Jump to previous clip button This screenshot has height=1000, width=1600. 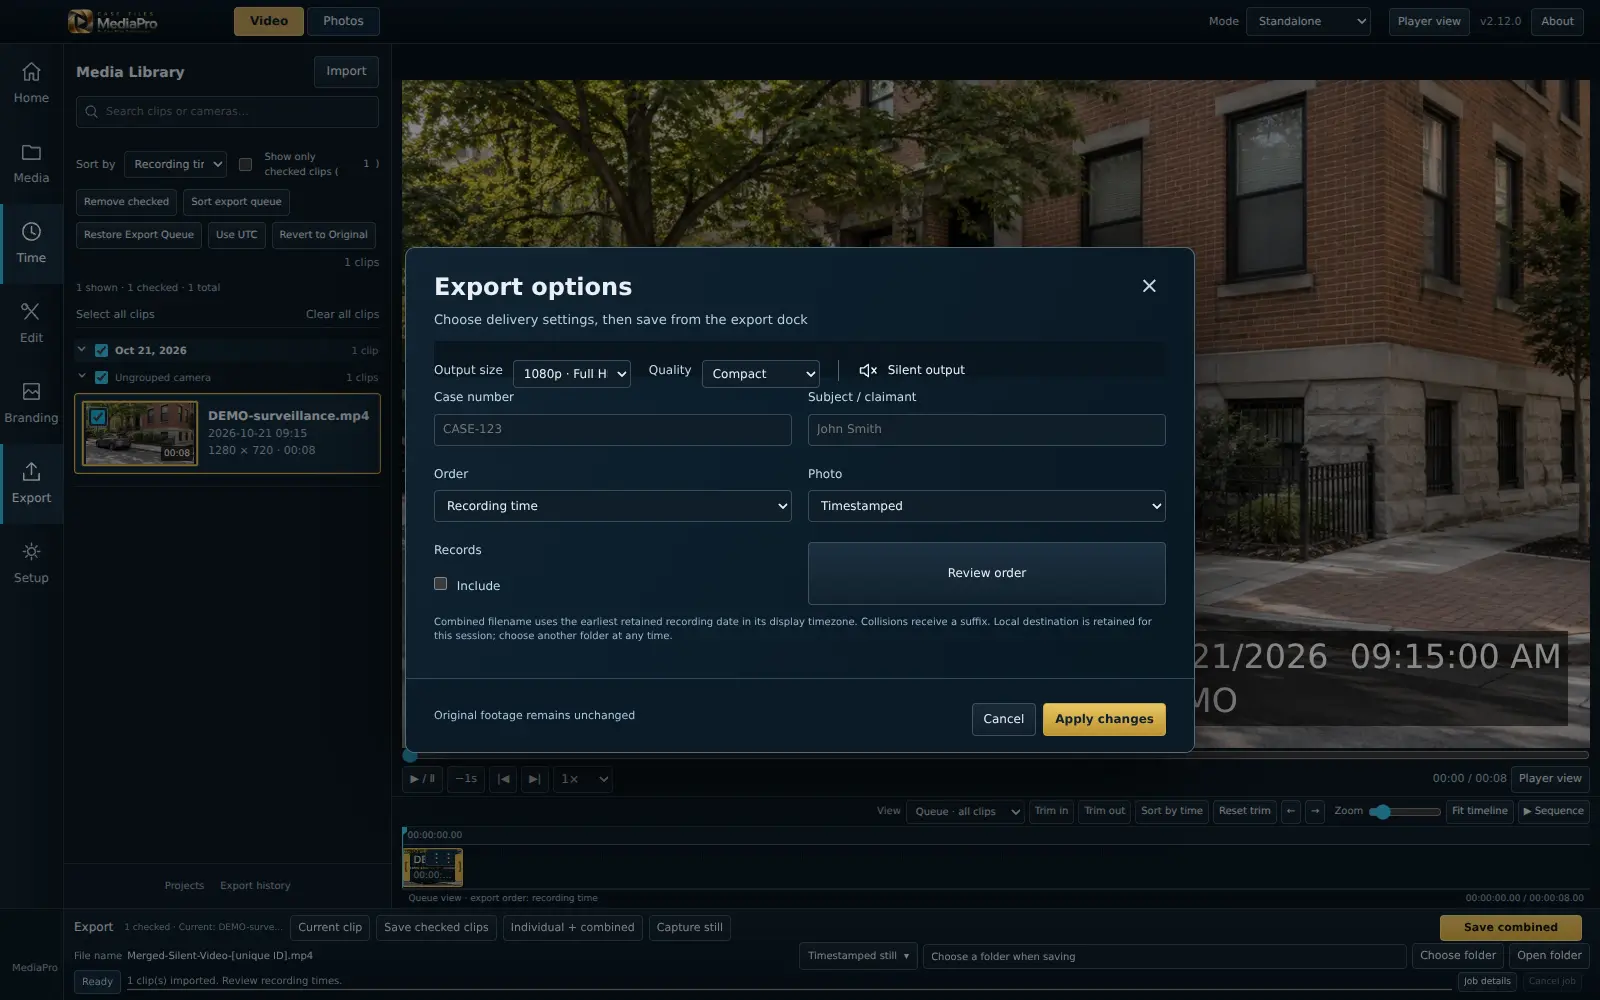coord(503,779)
